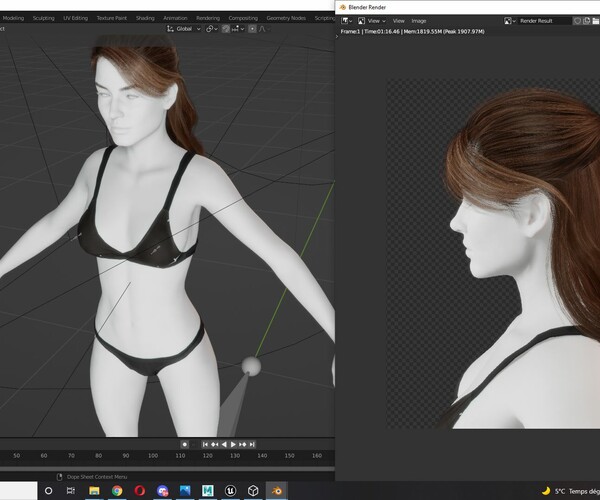600x500 pixels.
Task: Open the transform pivot point dropdown
Action: [212, 29]
